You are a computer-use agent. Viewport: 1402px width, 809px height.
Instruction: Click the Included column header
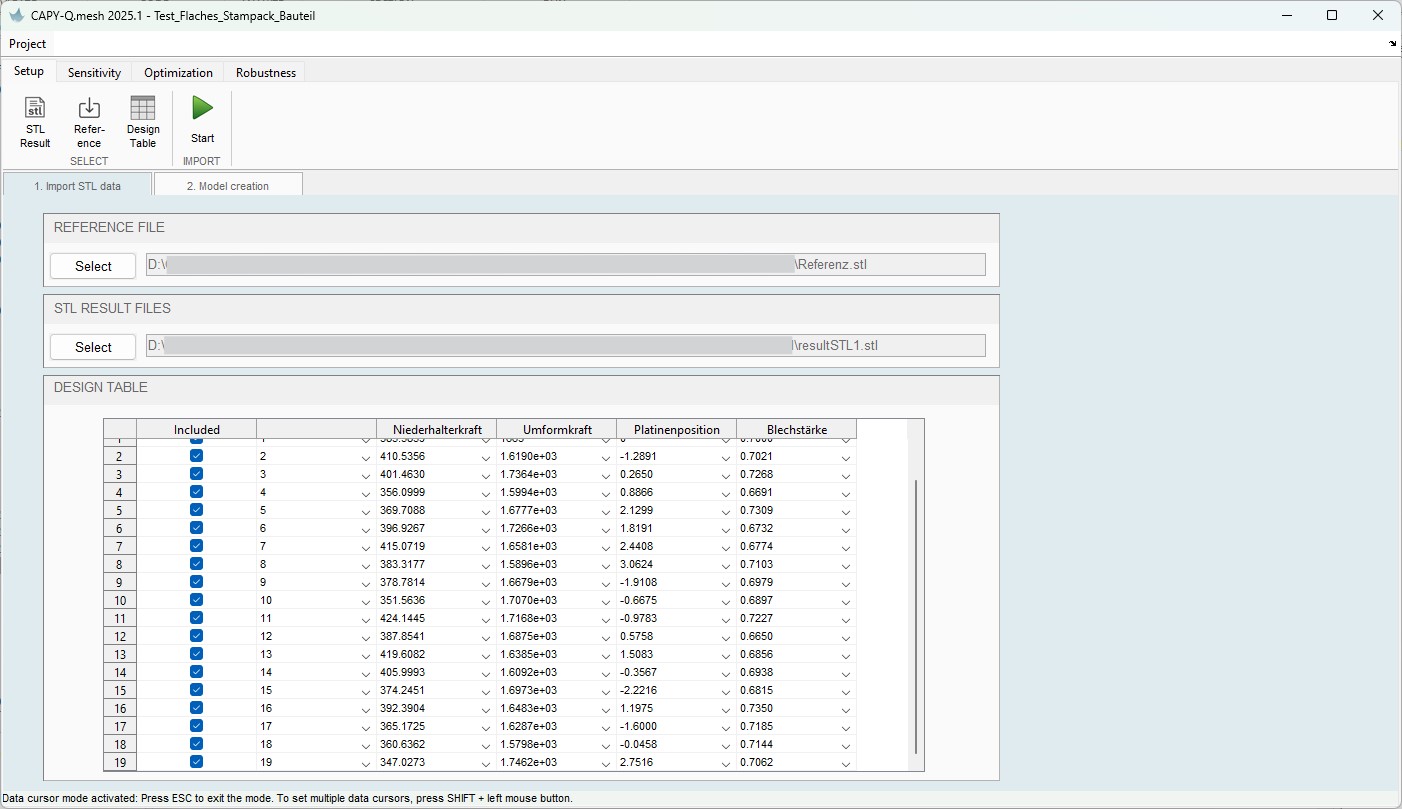click(x=196, y=429)
